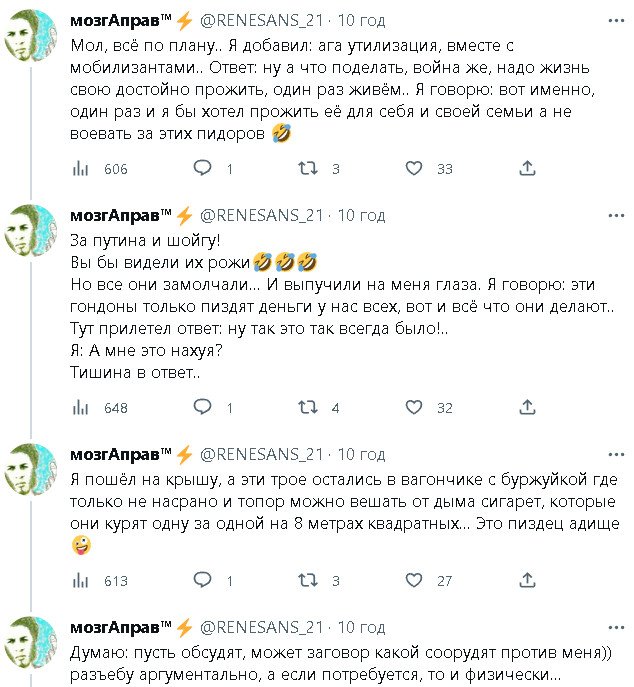Retweet the tweet with 4 retweets
This screenshot has width=634, height=687.
coord(310,407)
